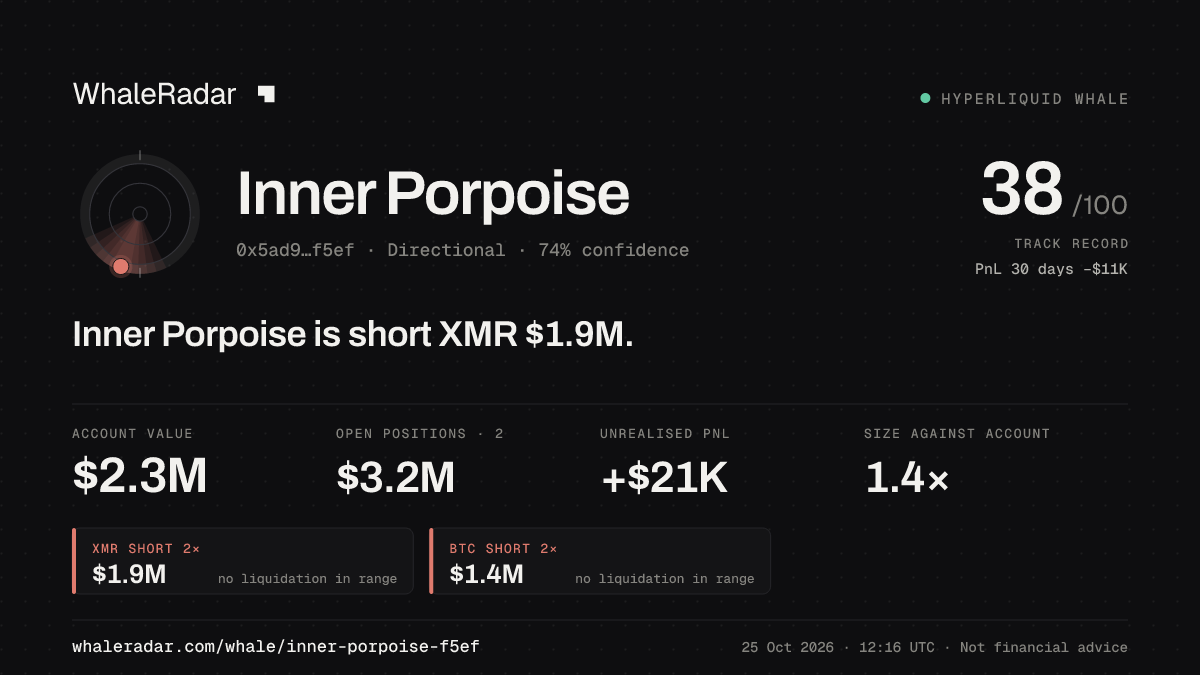The width and height of the screenshot is (1200, 675).
Task: Click the $3.2M open positions value
Action: pyautogui.click(x=396, y=477)
